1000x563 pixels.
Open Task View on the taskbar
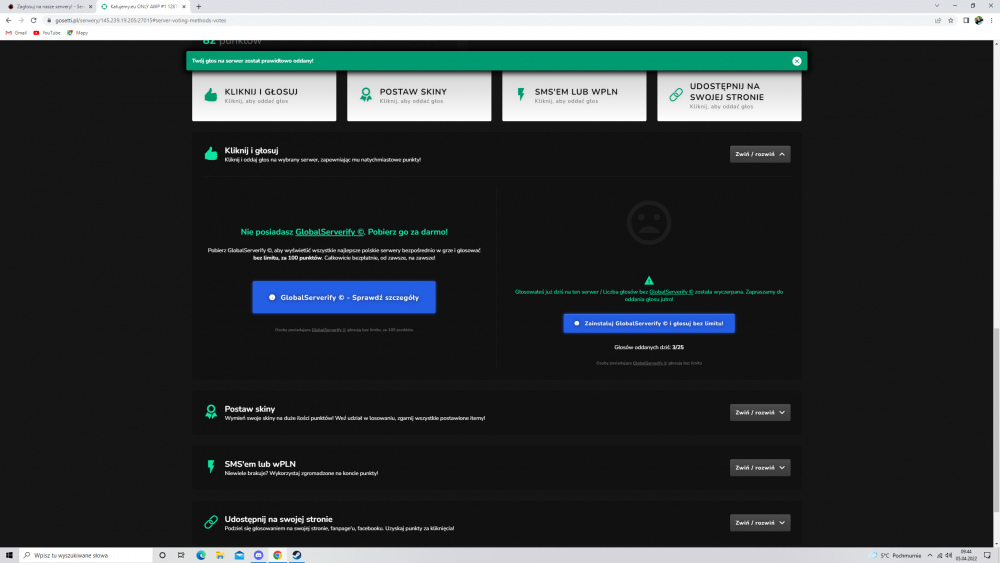tap(181, 555)
